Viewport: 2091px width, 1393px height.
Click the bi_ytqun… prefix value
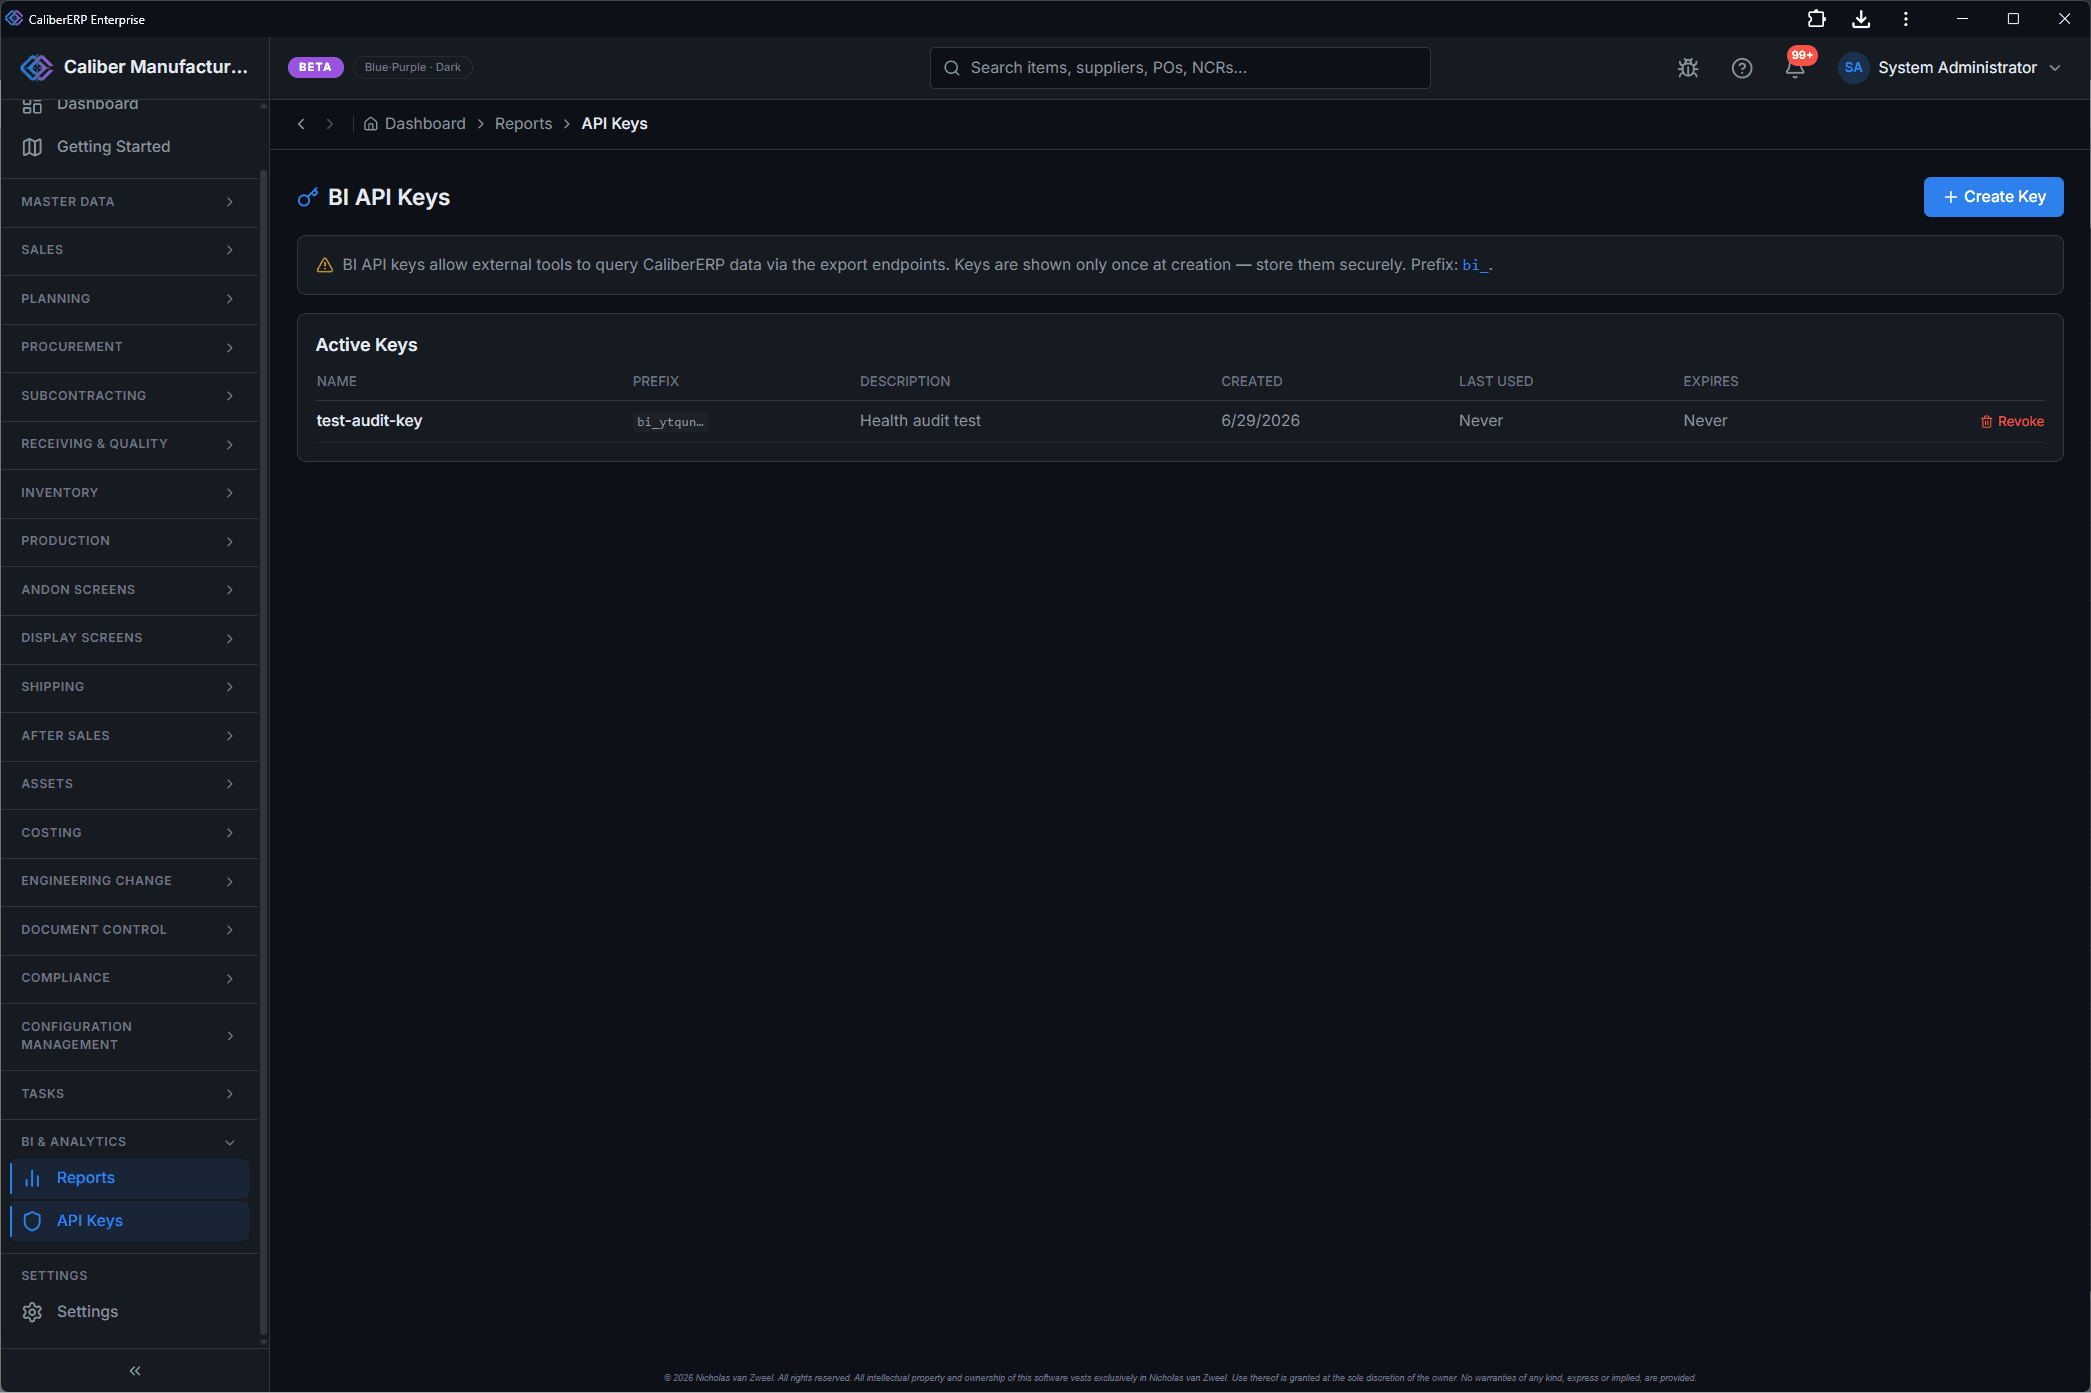tap(670, 422)
